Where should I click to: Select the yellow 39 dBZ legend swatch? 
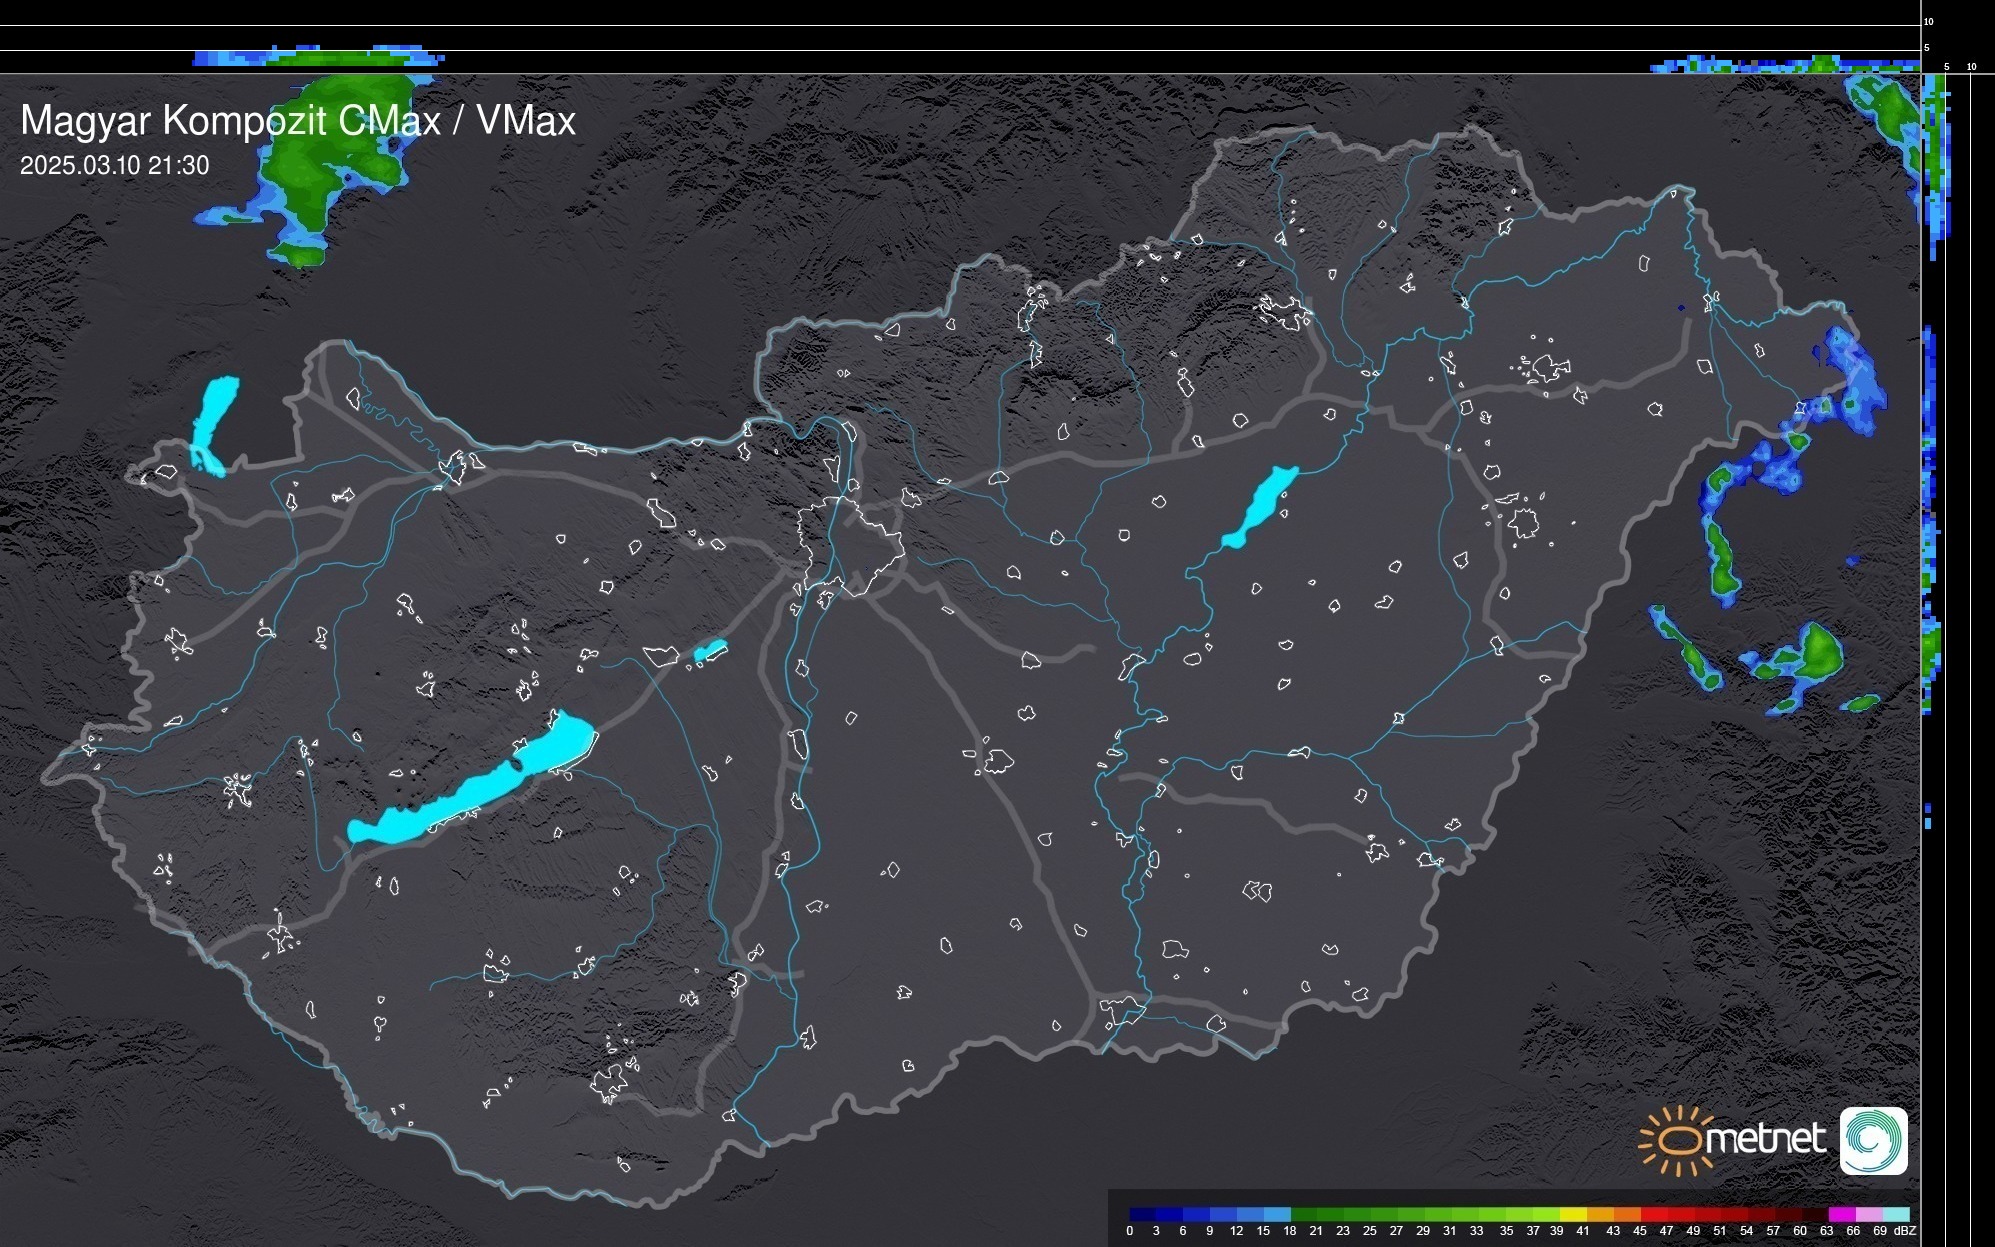[1573, 1214]
